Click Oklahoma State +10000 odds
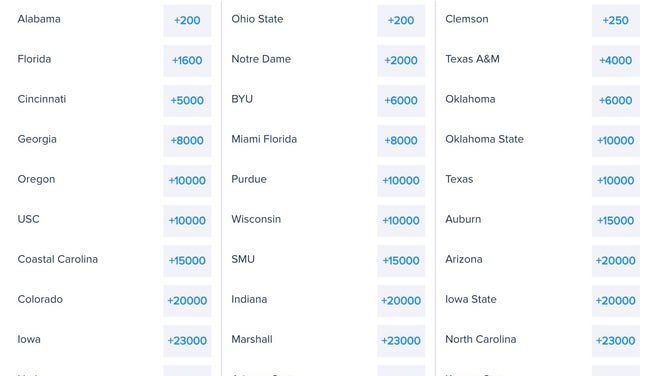Image resolution: width=668 pixels, height=376 pixels. pyautogui.click(x=616, y=141)
